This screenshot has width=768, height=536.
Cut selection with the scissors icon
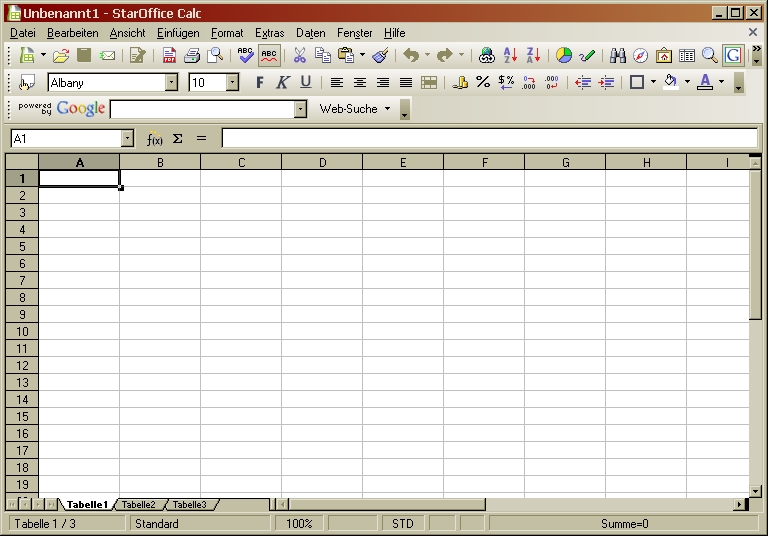[299, 55]
